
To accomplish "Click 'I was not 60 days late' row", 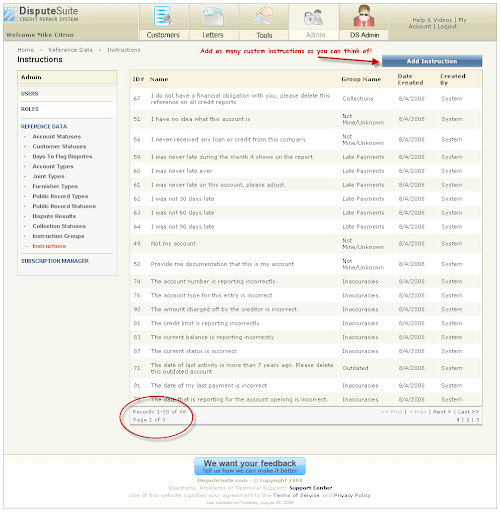I will pyautogui.click(x=182, y=213).
